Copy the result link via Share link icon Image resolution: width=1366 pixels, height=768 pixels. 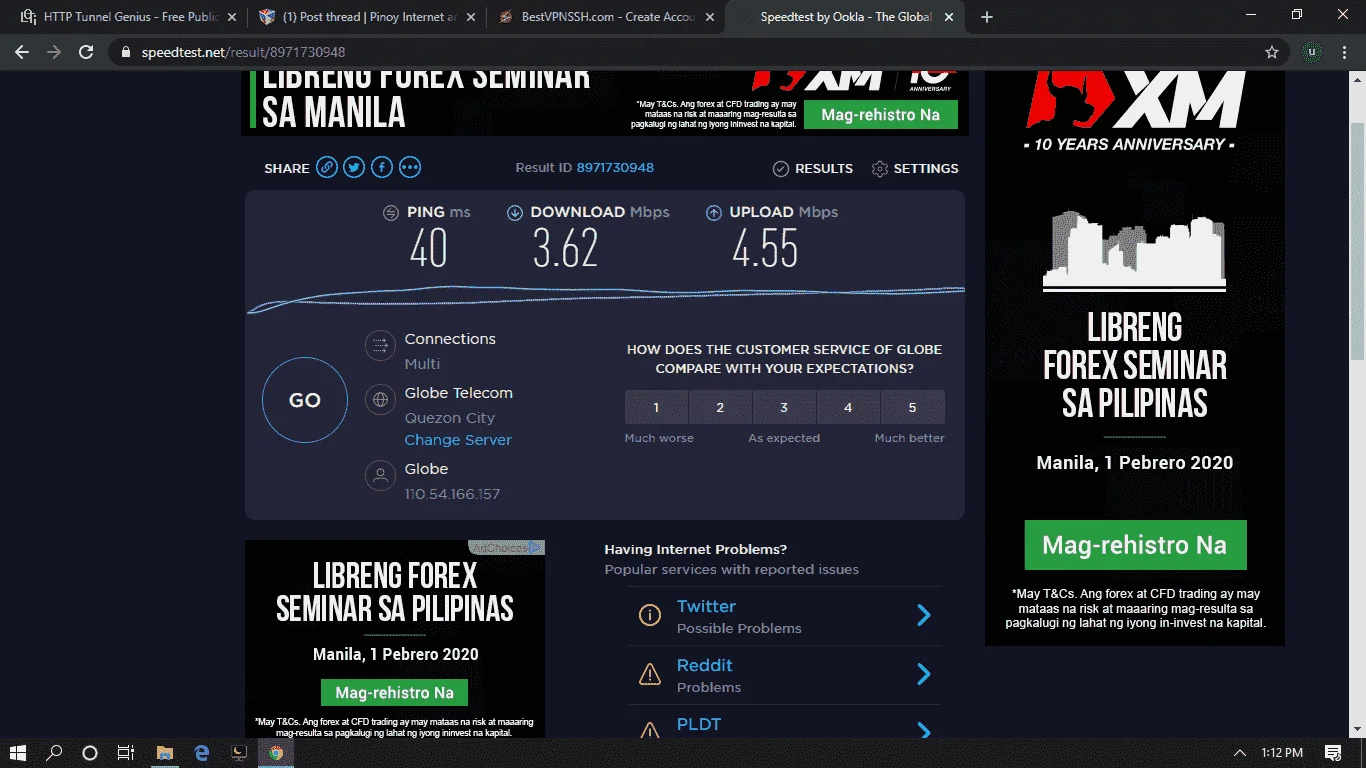pos(327,168)
